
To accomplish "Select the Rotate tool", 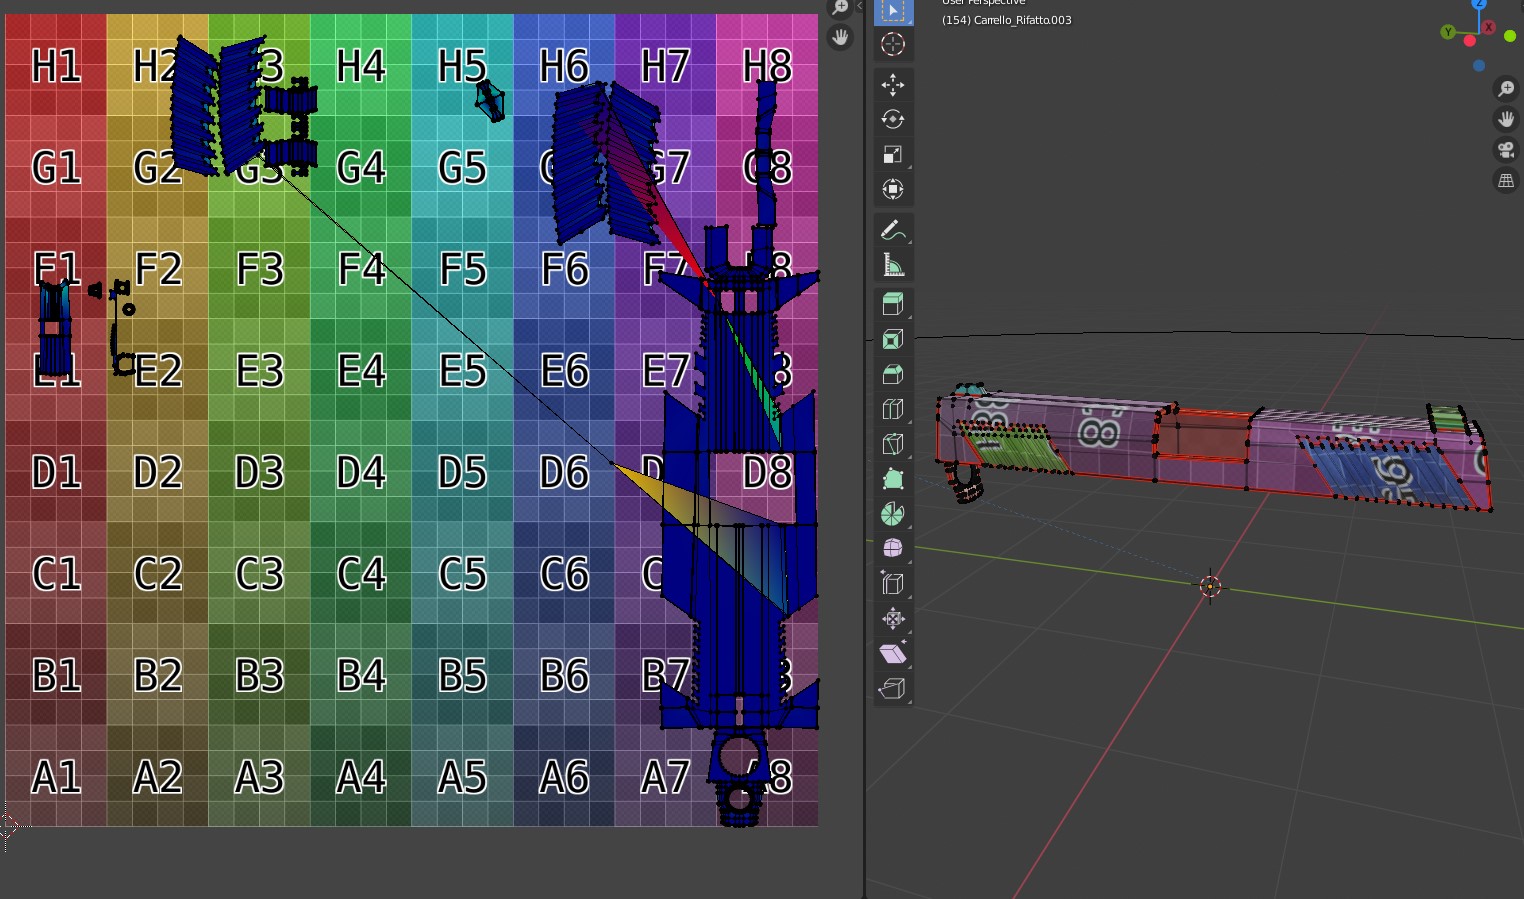I will coord(893,120).
